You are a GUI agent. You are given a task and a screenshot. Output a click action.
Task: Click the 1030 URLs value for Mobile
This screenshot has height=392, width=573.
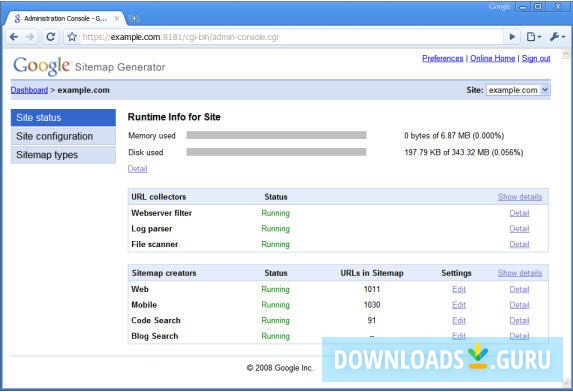[x=372, y=305]
